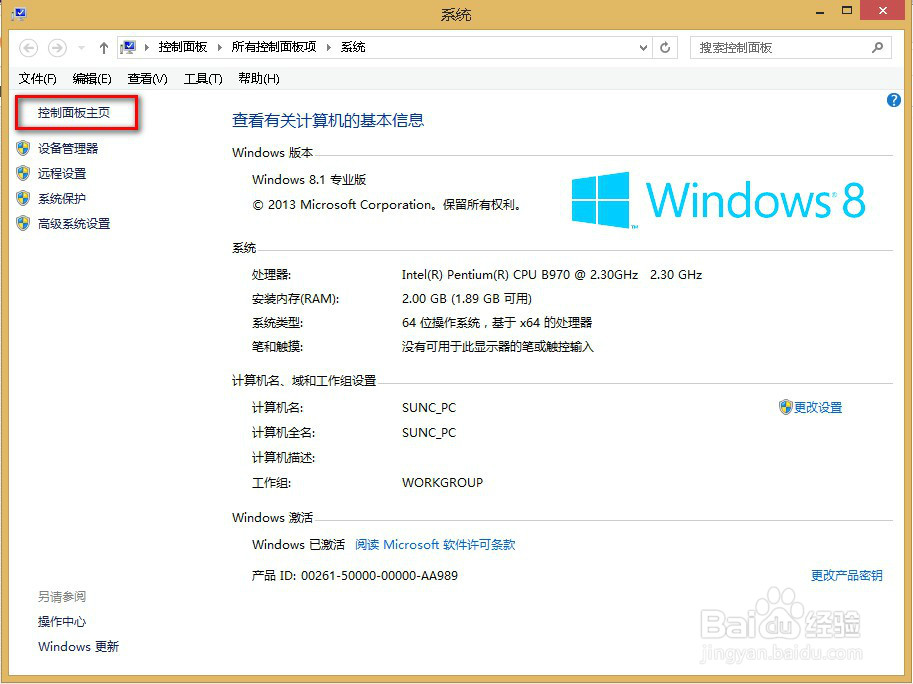The width and height of the screenshot is (913, 684).
Task: Click the back navigation arrow
Action: coord(29,47)
